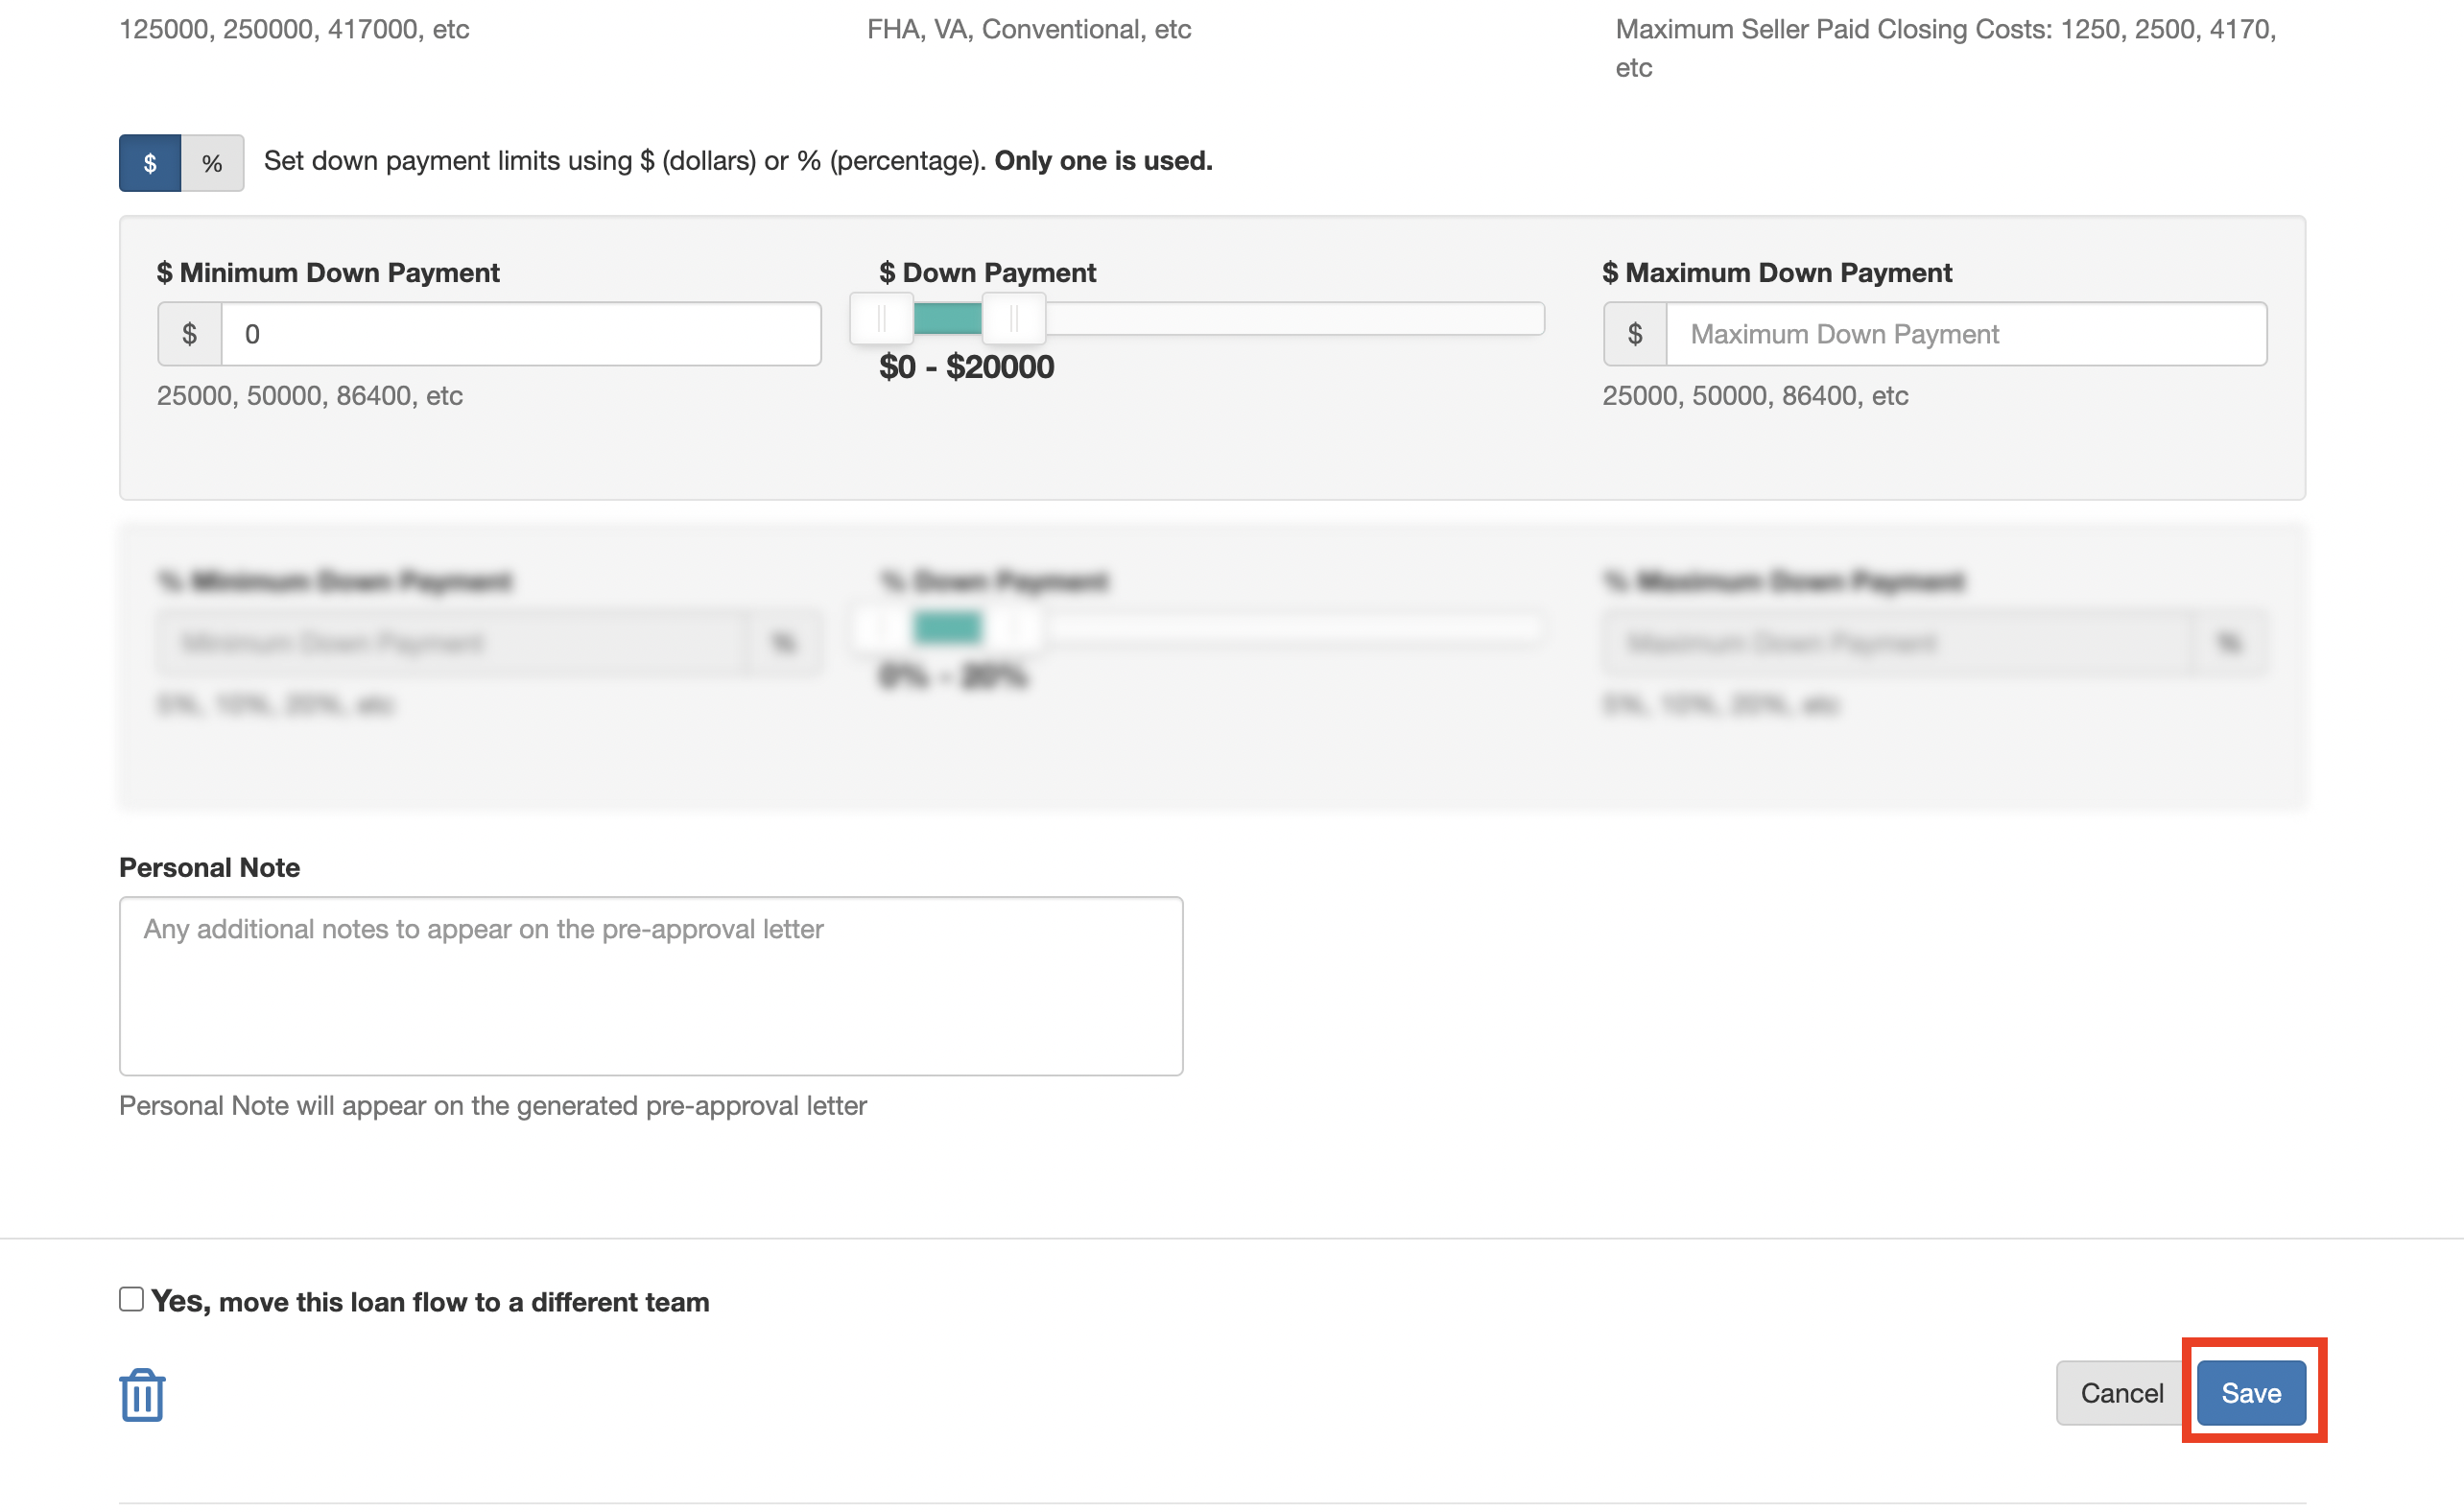
Task: Grab the left handle of $ Down Payment slider
Action: 881,319
